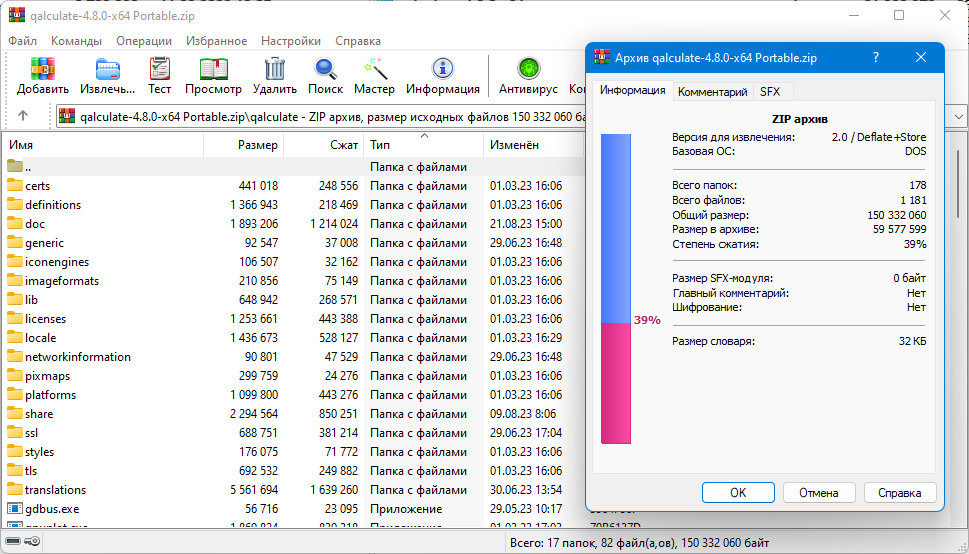Switch to the Комментарий tab

coord(712,91)
